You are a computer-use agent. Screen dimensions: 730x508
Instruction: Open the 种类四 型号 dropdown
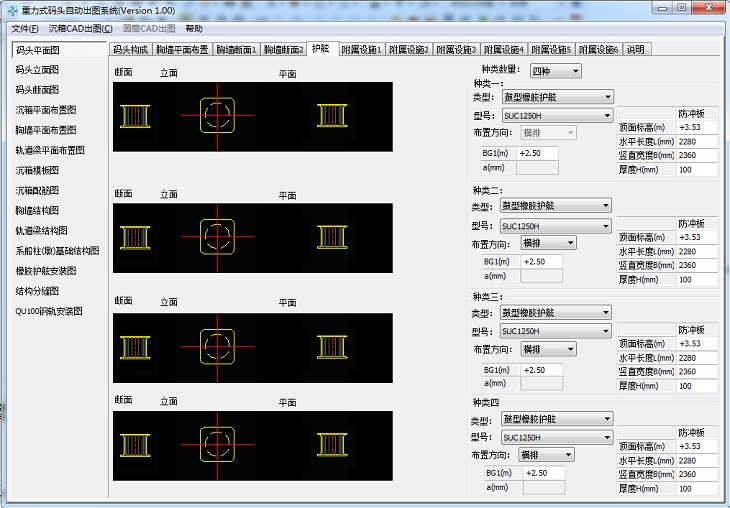pyautogui.click(x=557, y=437)
